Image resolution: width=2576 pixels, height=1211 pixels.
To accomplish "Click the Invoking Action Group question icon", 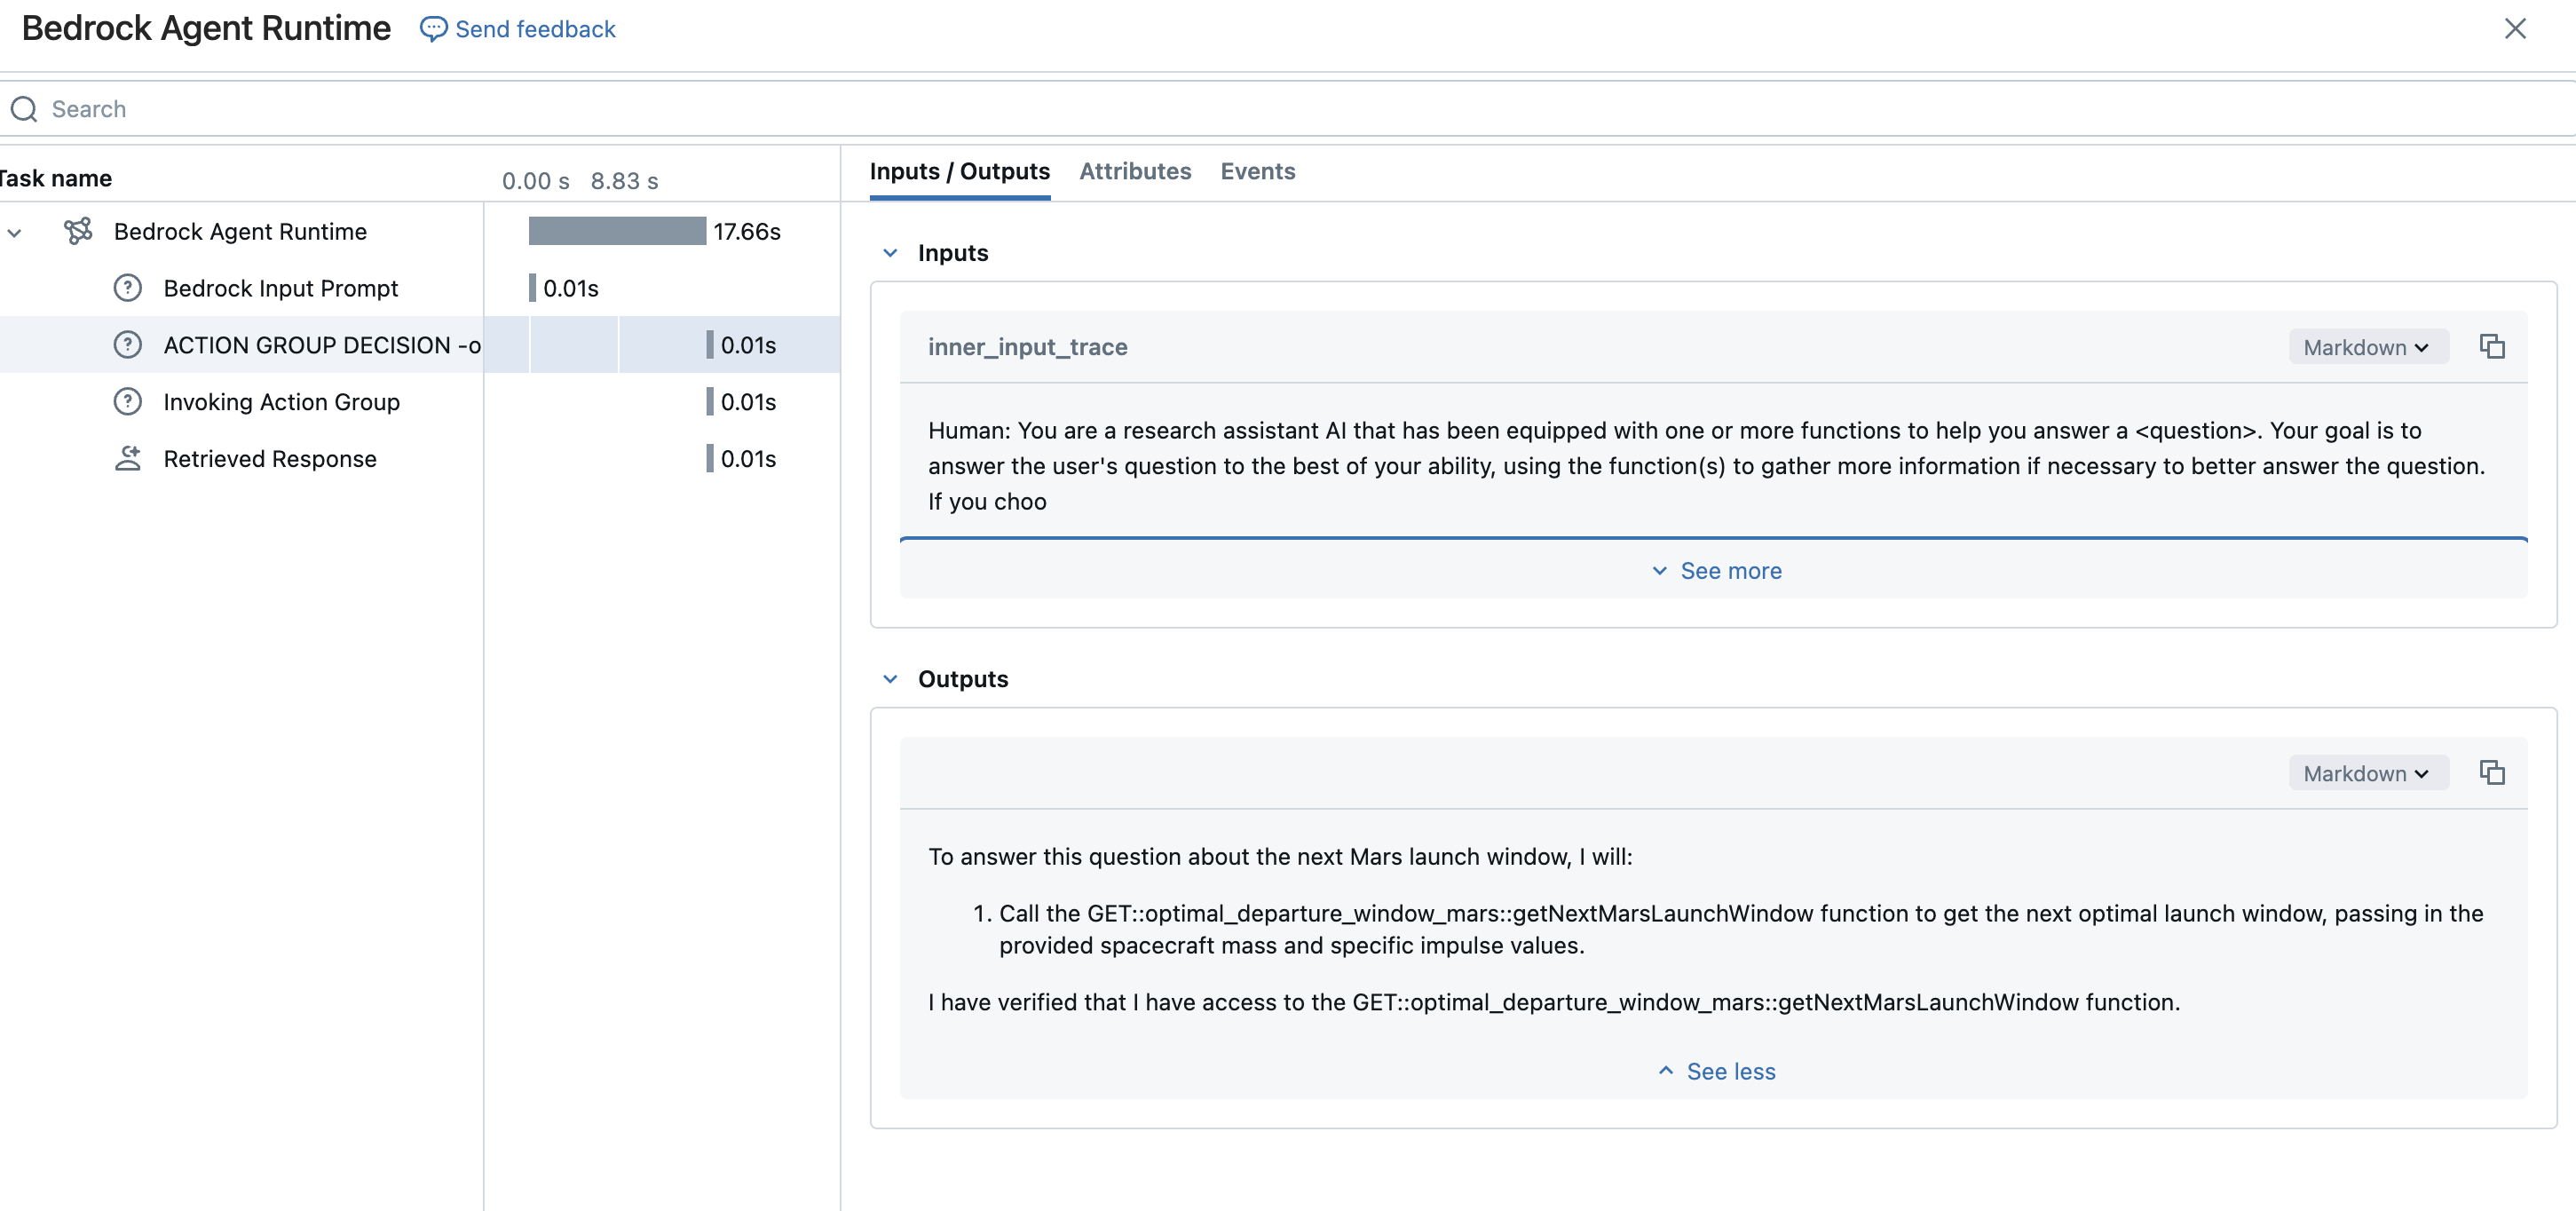I will (127, 402).
